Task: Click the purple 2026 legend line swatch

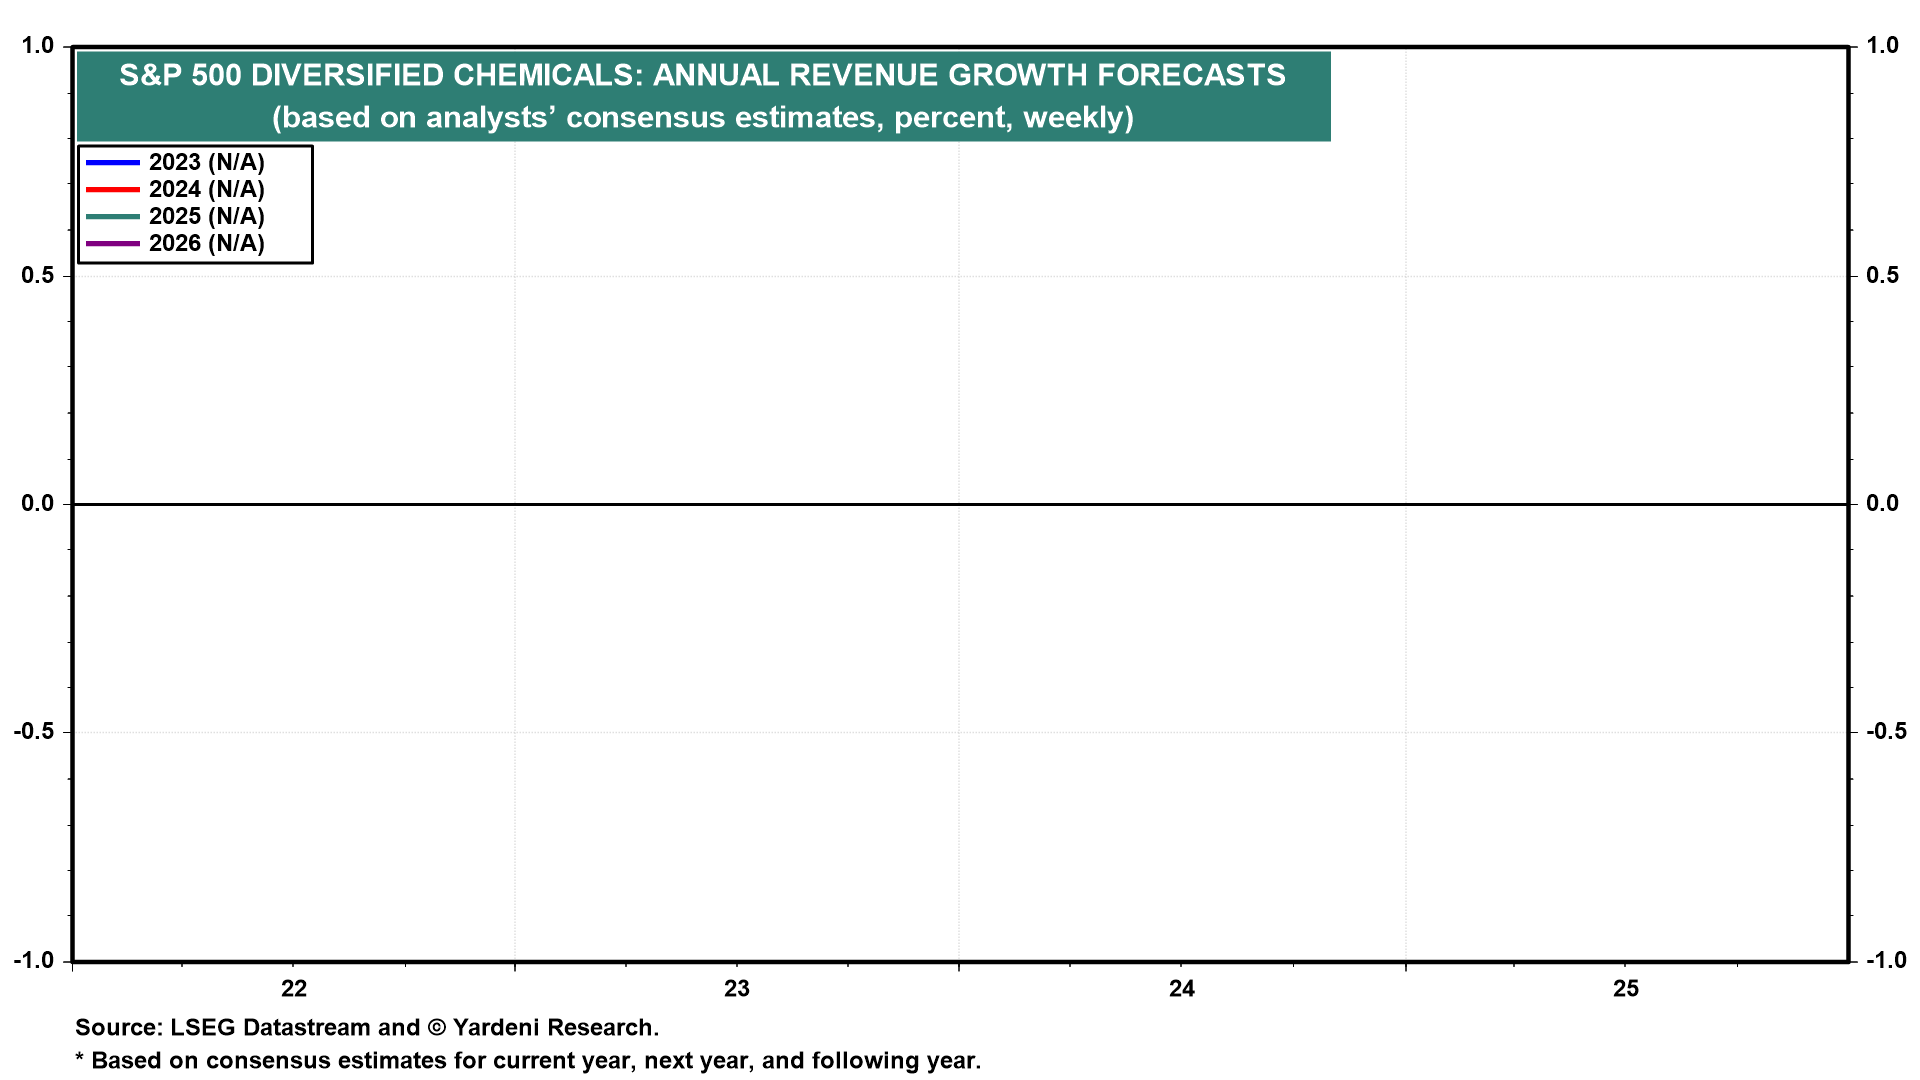Action: pyautogui.click(x=113, y=243)
